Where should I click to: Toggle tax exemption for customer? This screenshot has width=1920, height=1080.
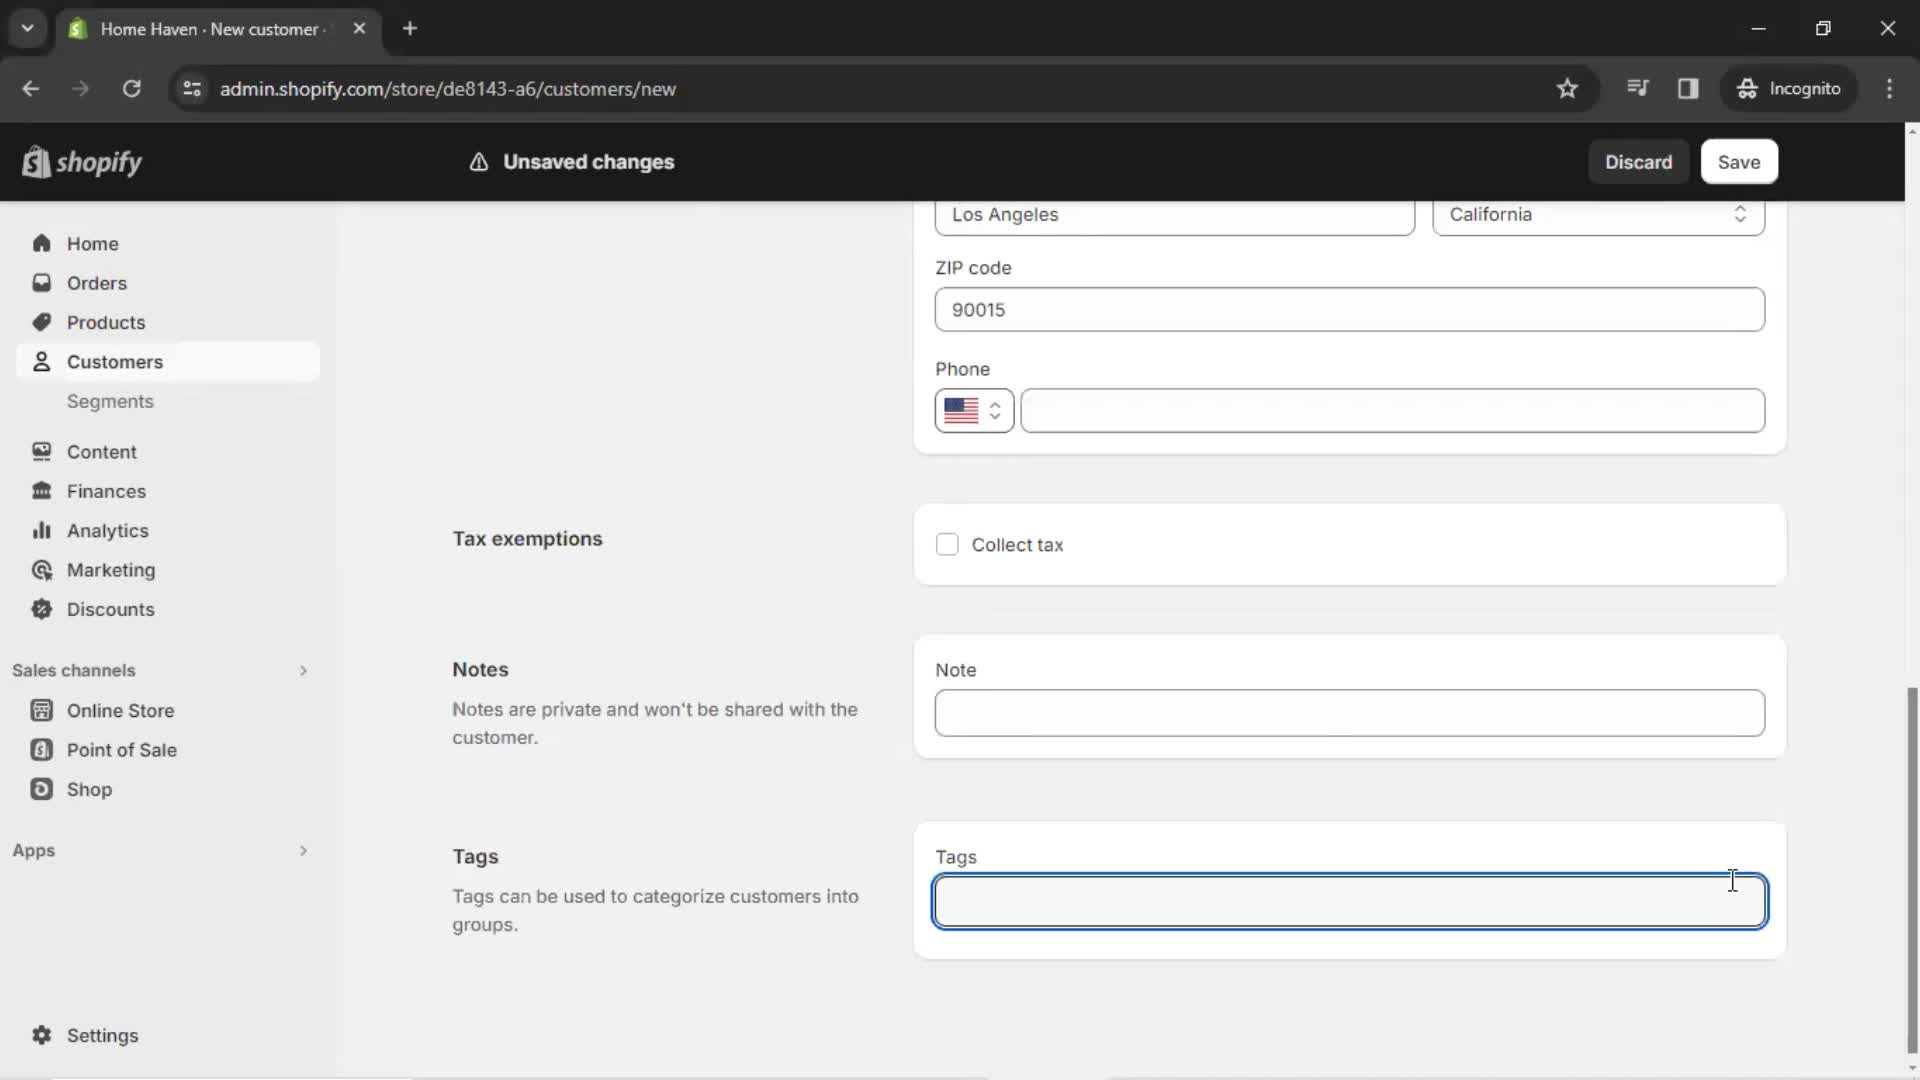(948, 545)
